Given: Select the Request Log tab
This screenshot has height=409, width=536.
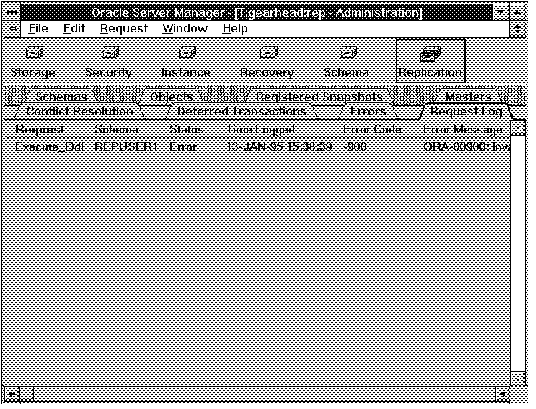Looking at the screenshot, I should point(466,111).
